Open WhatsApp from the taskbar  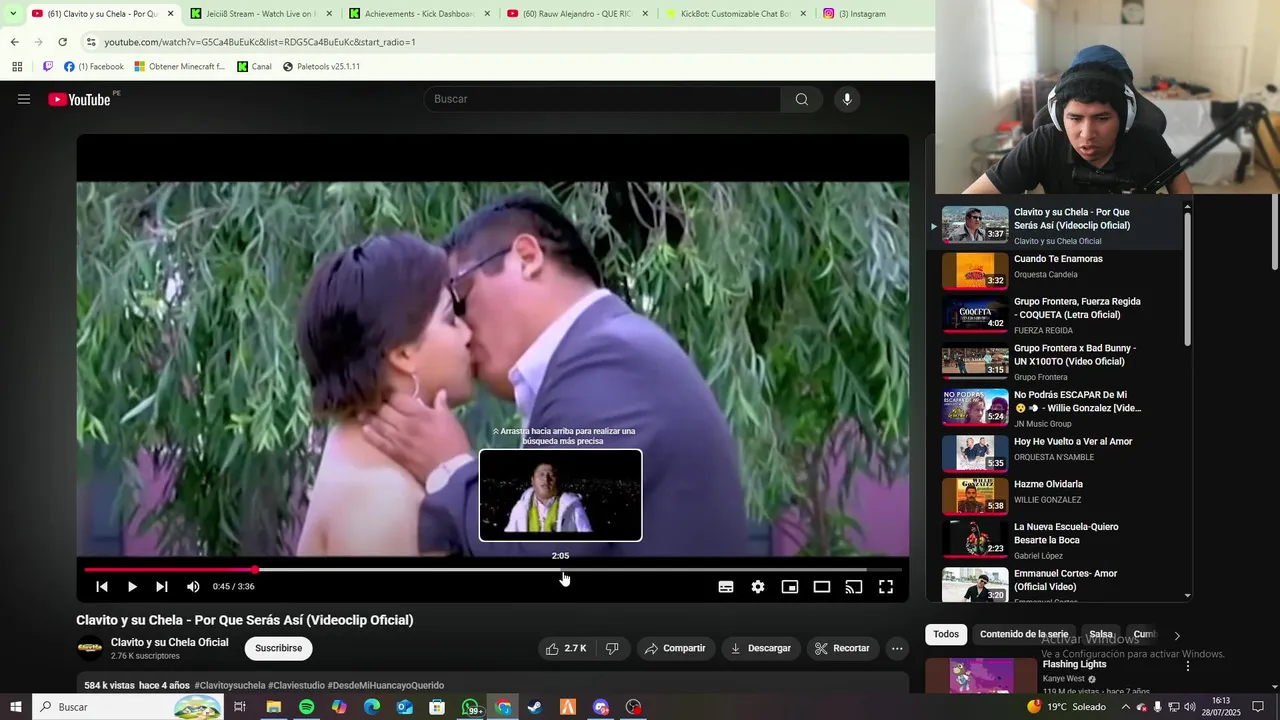[x=472, y=707]
